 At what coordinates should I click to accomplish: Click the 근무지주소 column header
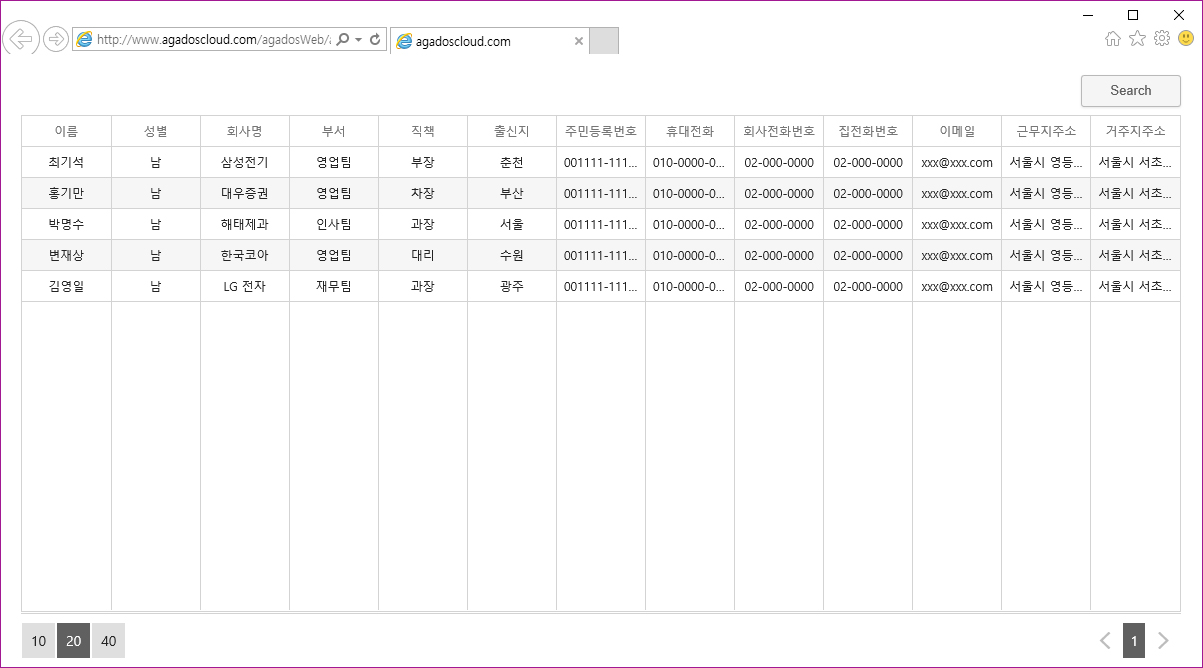pos(1045,131)
